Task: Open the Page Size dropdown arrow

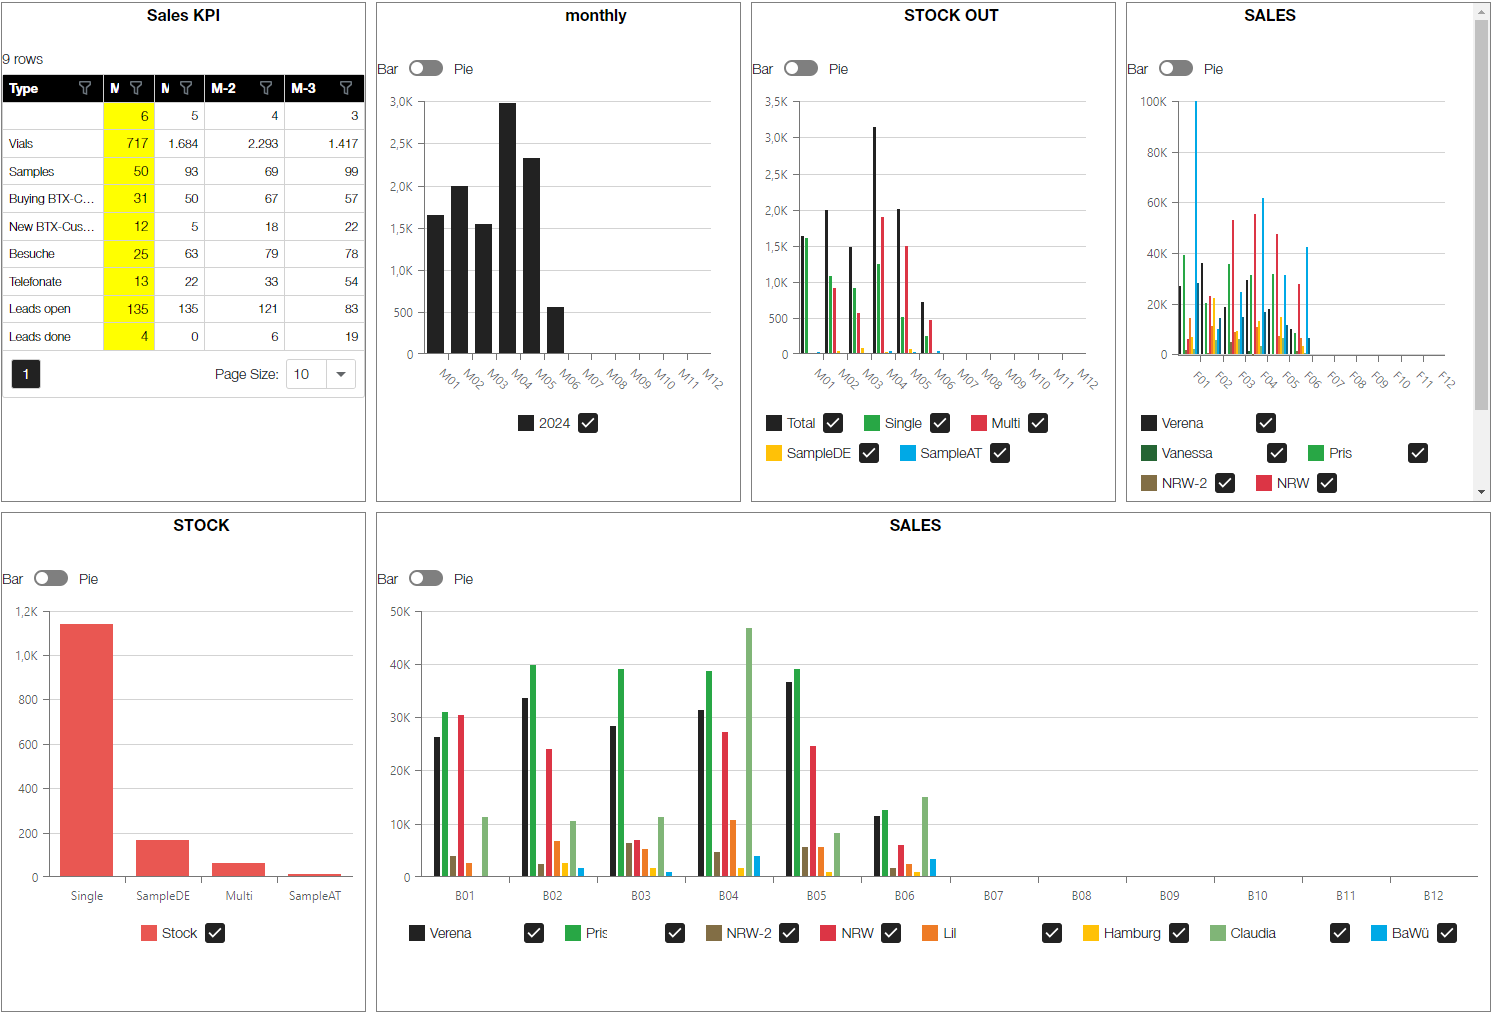Action: tap(341, 374)
